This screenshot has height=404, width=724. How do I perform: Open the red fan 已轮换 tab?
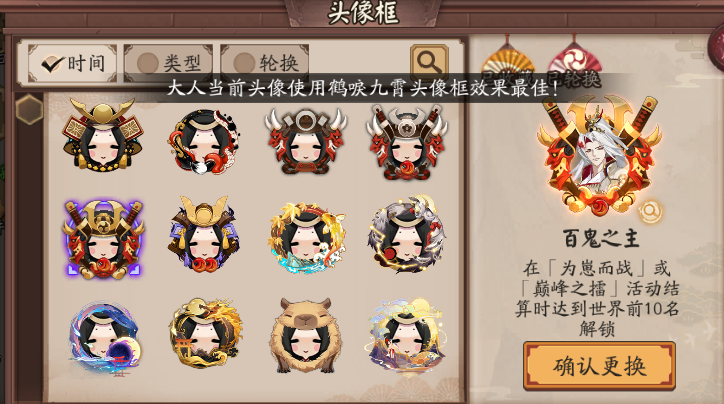[574, 65]
